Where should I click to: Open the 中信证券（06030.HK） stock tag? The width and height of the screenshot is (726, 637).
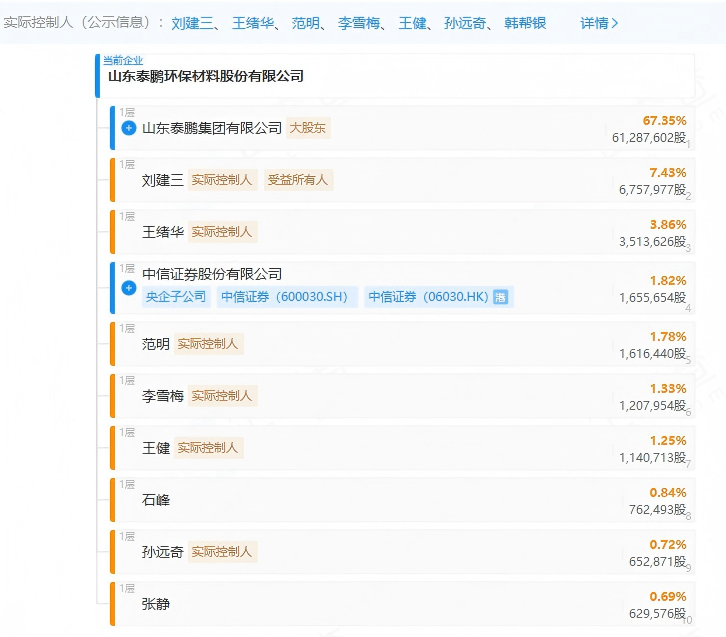click(x=428, y=297)
